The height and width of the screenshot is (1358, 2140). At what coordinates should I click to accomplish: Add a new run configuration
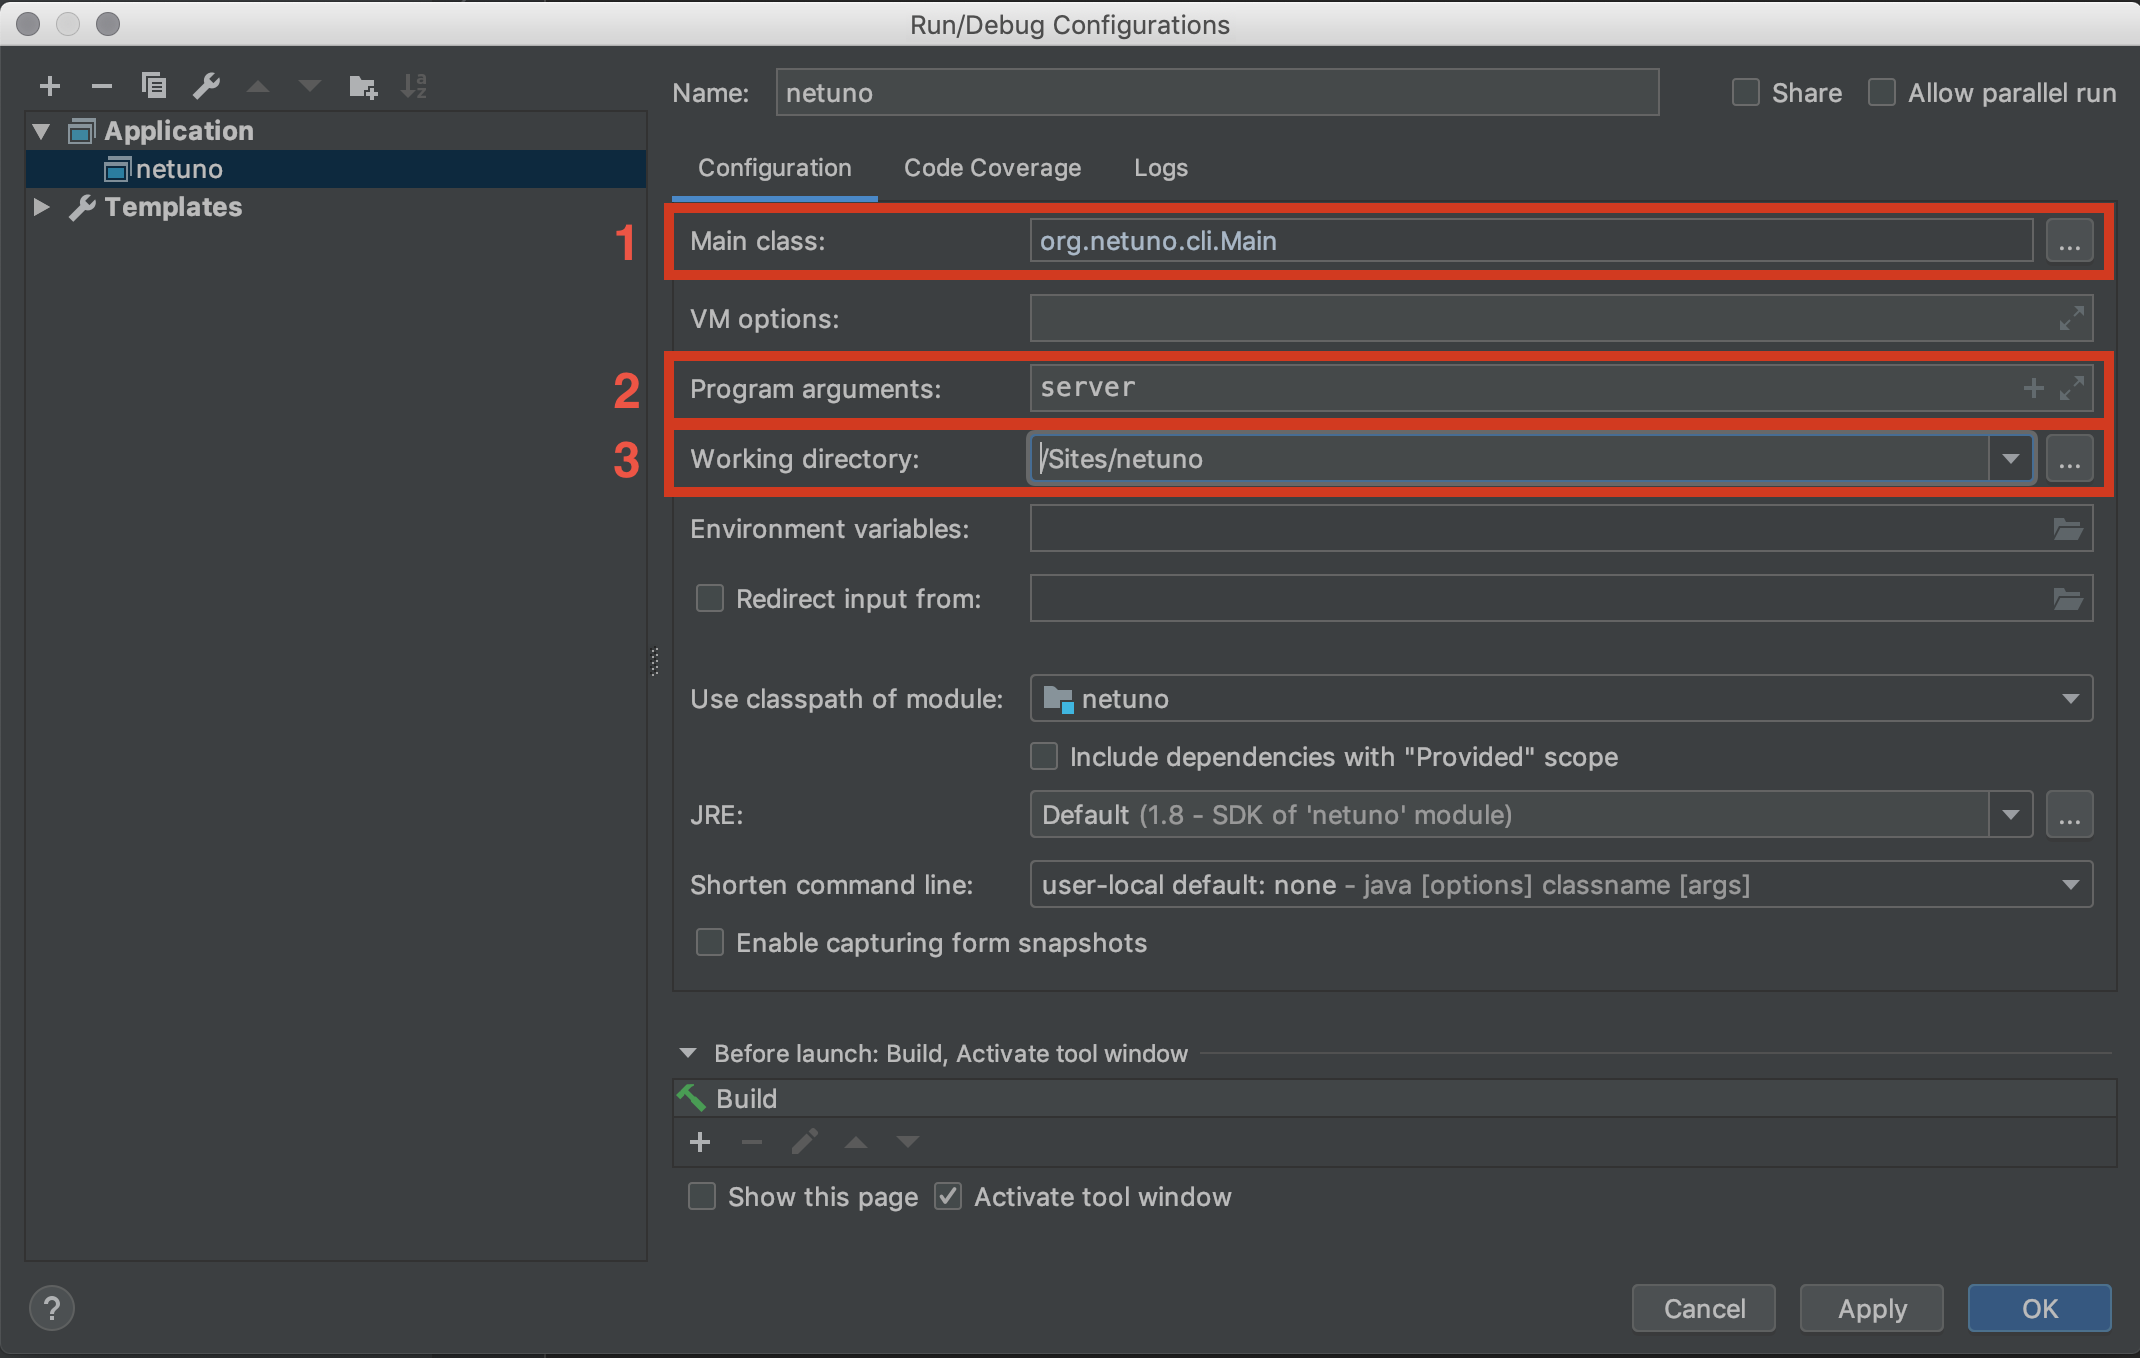(x=50, y=87)
